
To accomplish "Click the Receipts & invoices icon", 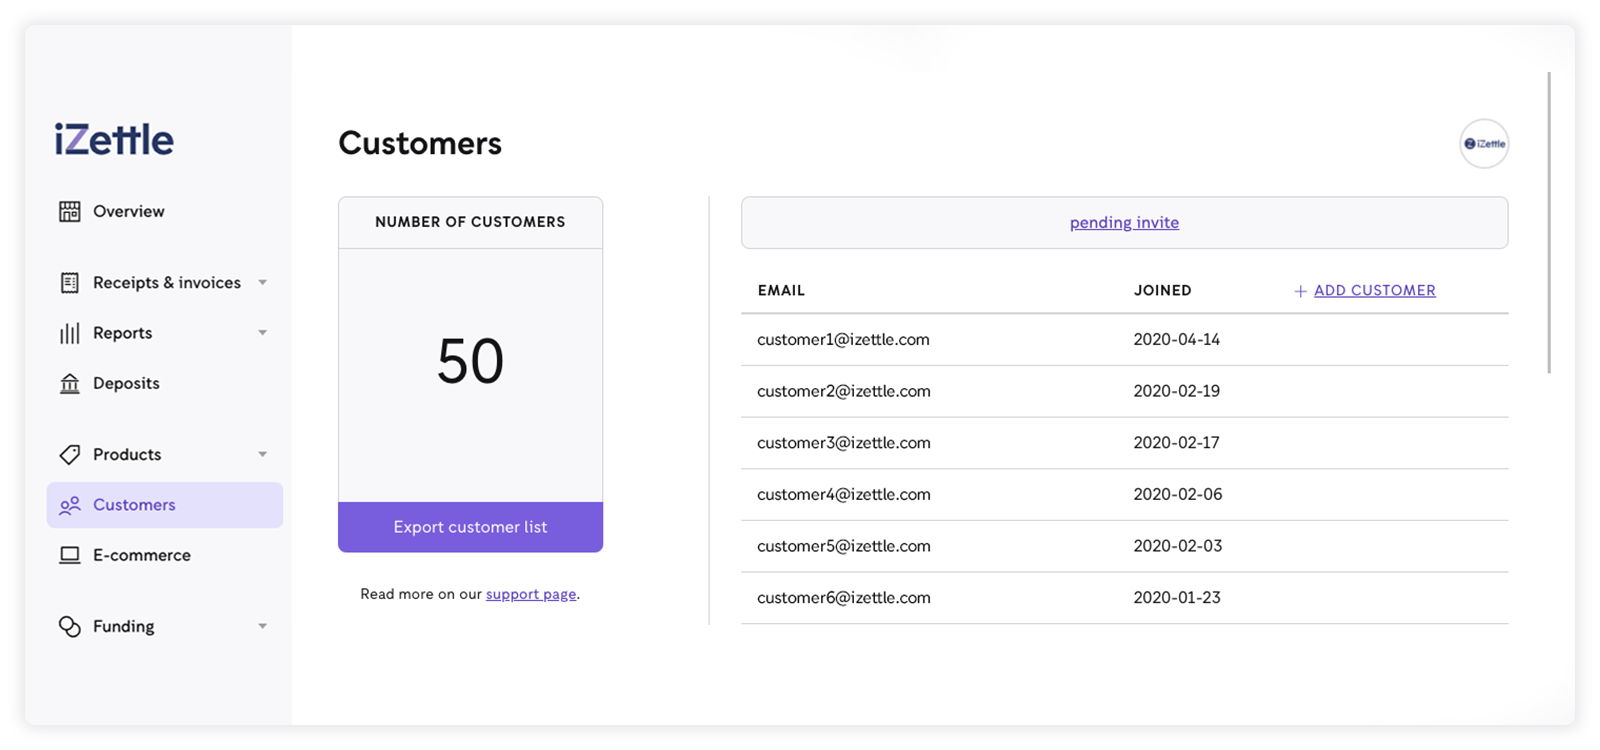I will [69, 283].
